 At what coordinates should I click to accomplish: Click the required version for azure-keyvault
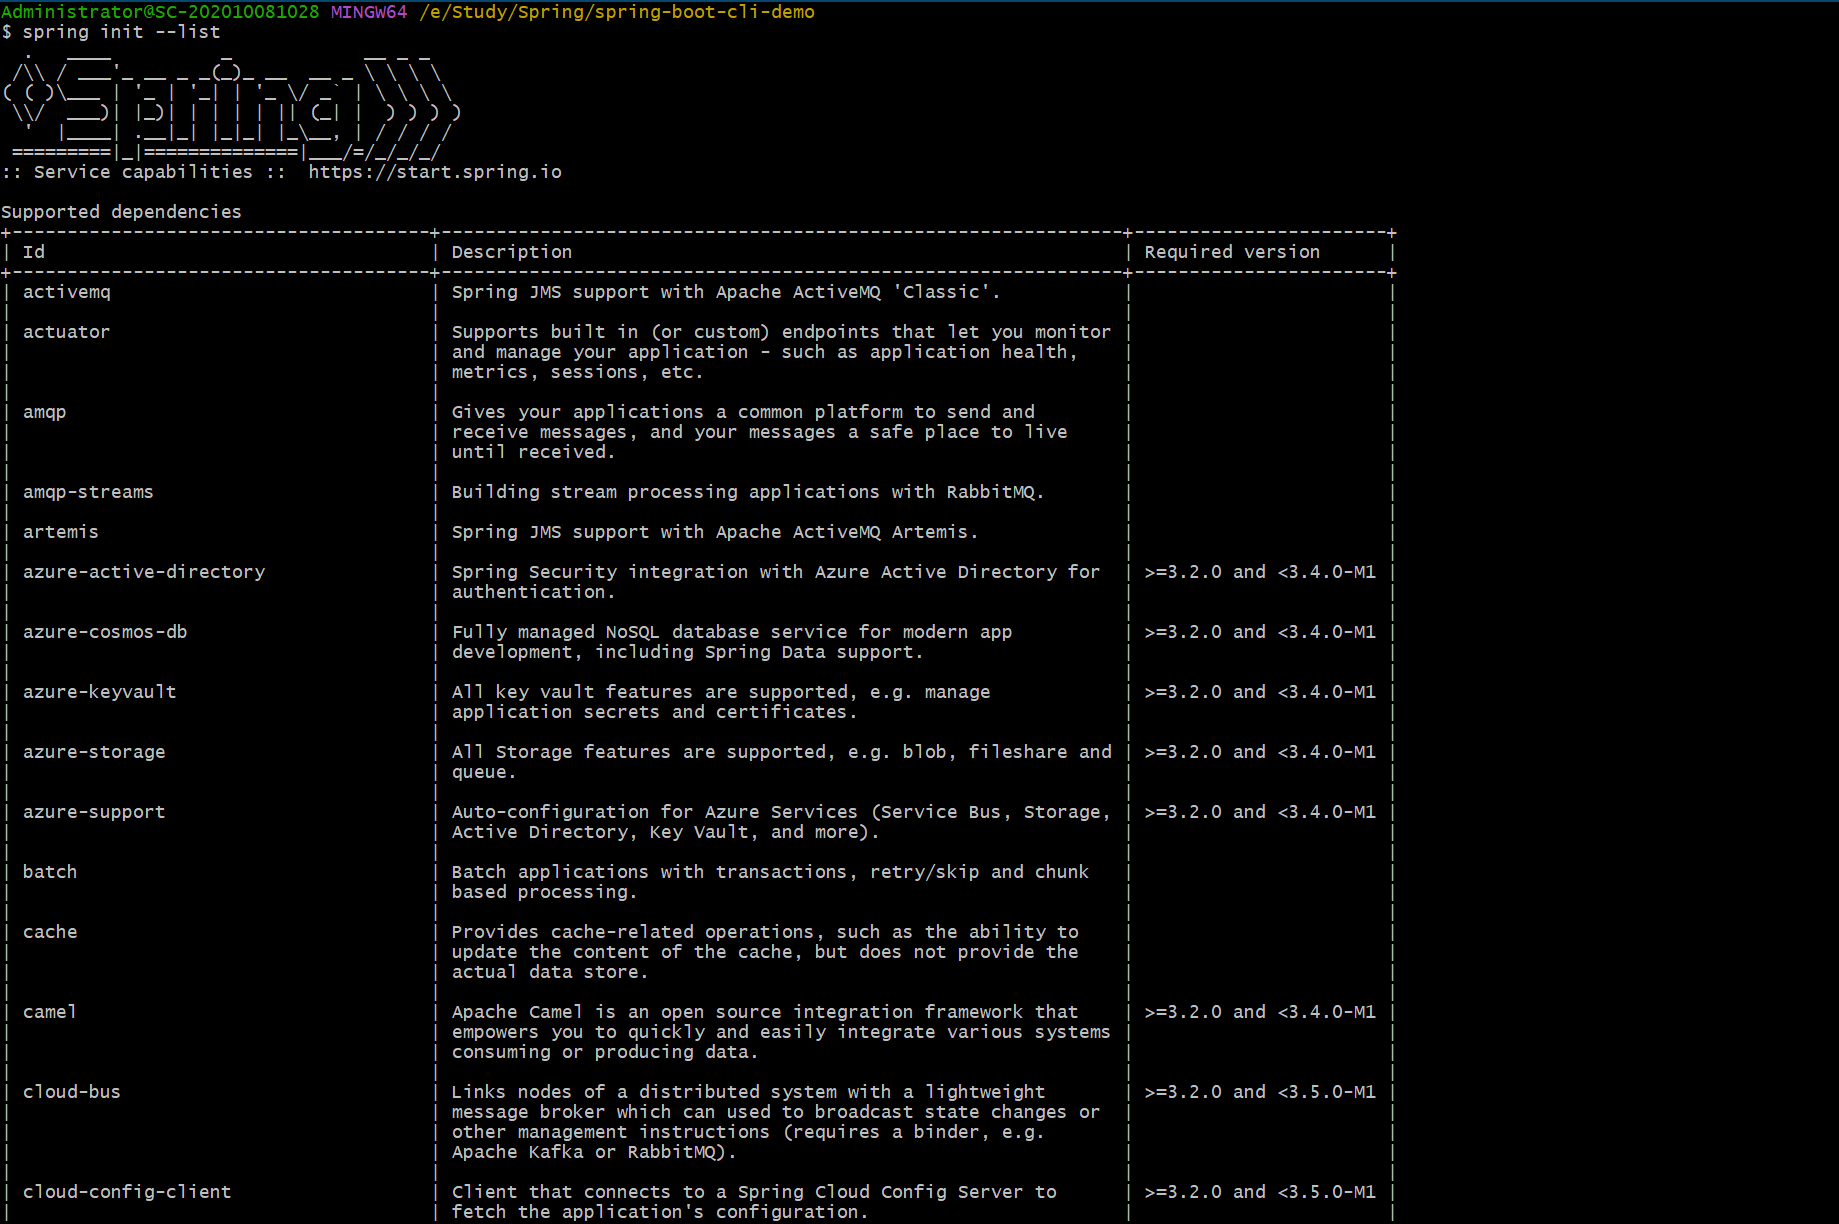pos(1260,692)
